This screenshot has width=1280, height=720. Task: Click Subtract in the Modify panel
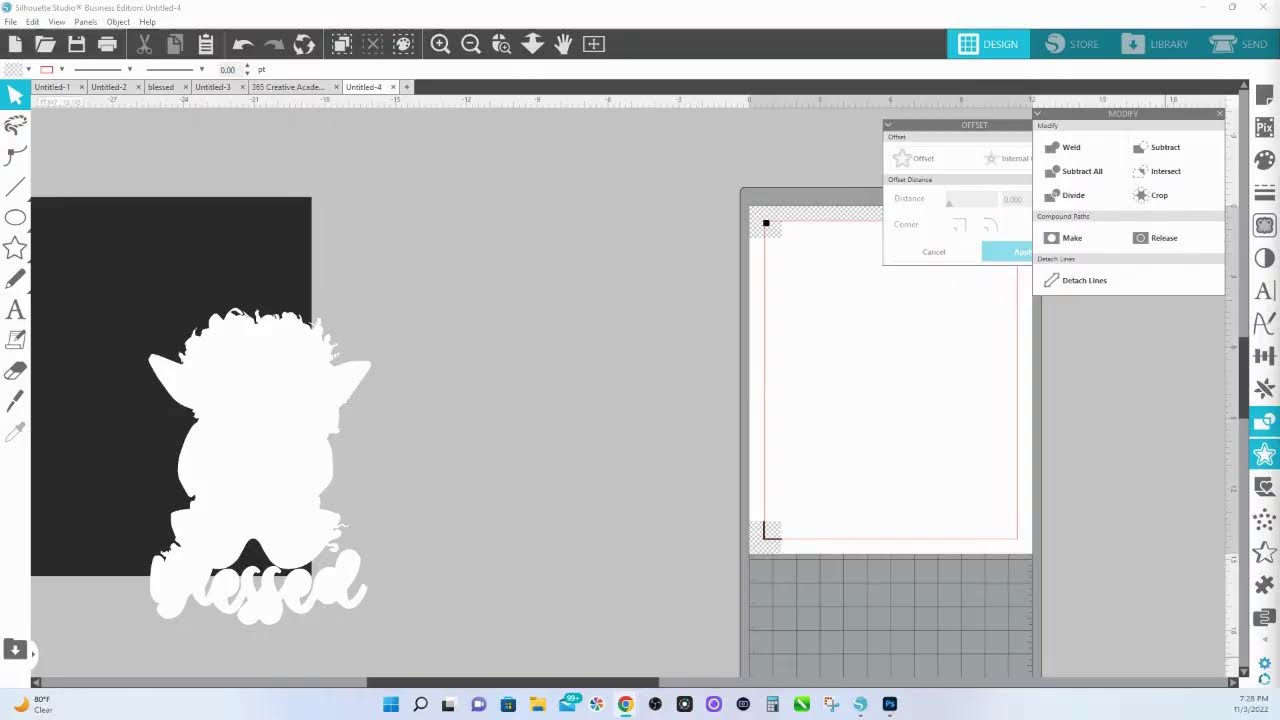click(1156, 147)
